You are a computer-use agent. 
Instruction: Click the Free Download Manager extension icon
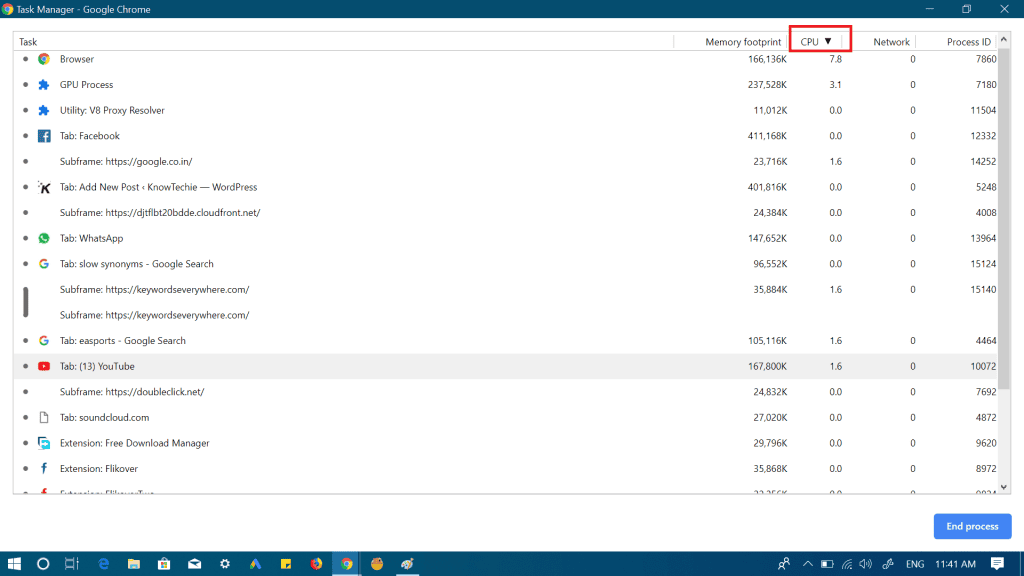point(44,443)
